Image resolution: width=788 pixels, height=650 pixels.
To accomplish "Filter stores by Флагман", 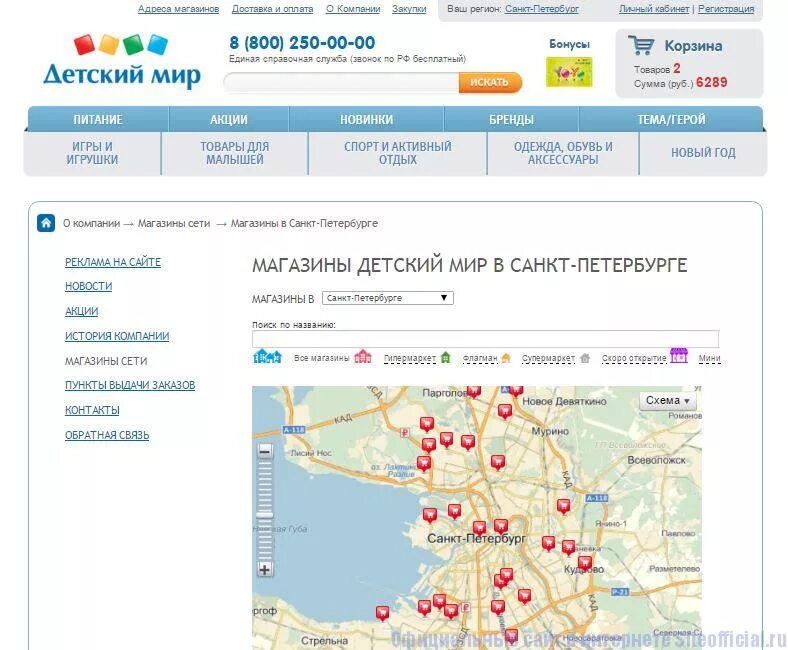I will click(480, 358).
